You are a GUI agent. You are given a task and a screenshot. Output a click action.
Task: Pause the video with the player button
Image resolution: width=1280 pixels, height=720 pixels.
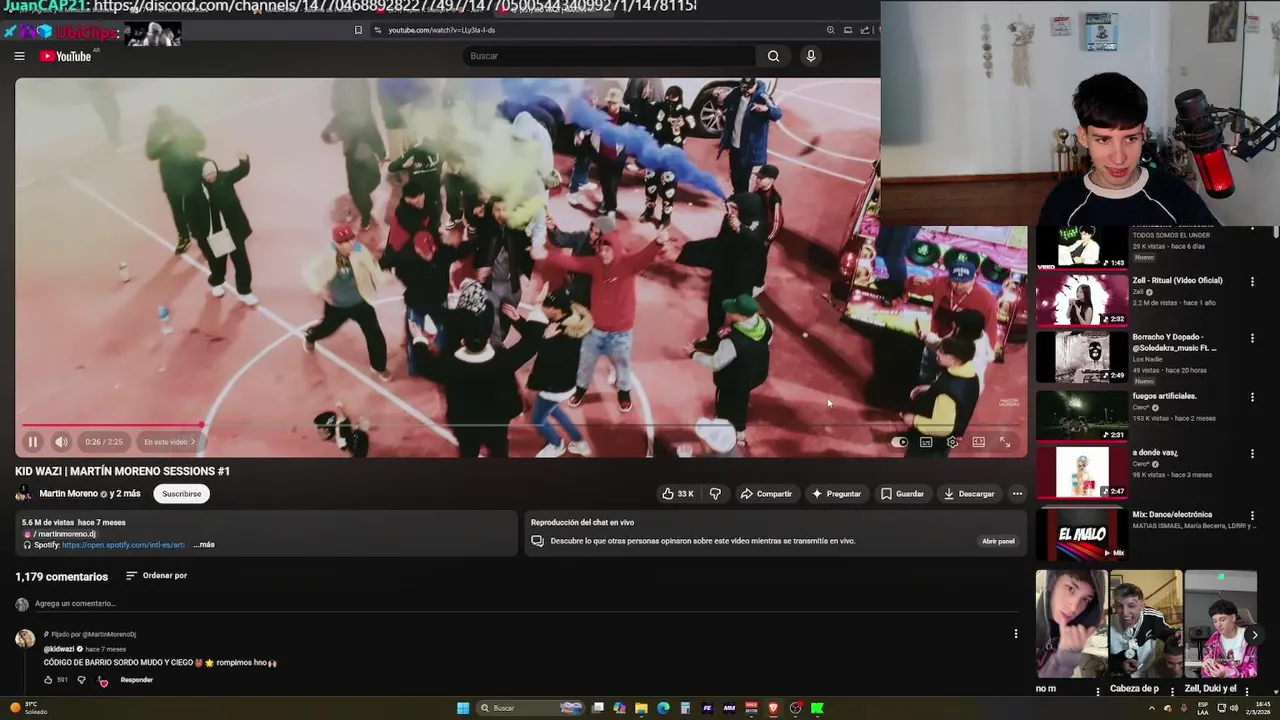click(32, 442)
